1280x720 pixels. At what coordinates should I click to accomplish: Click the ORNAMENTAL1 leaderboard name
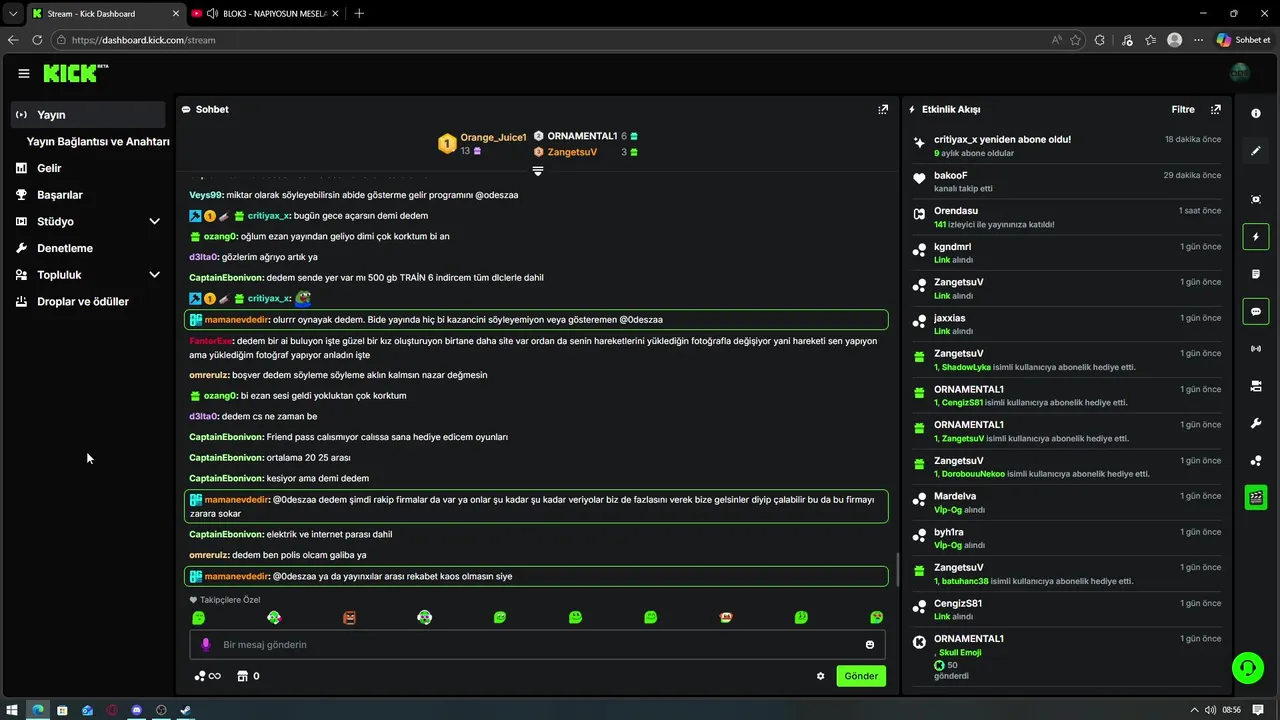coord(582,136)
